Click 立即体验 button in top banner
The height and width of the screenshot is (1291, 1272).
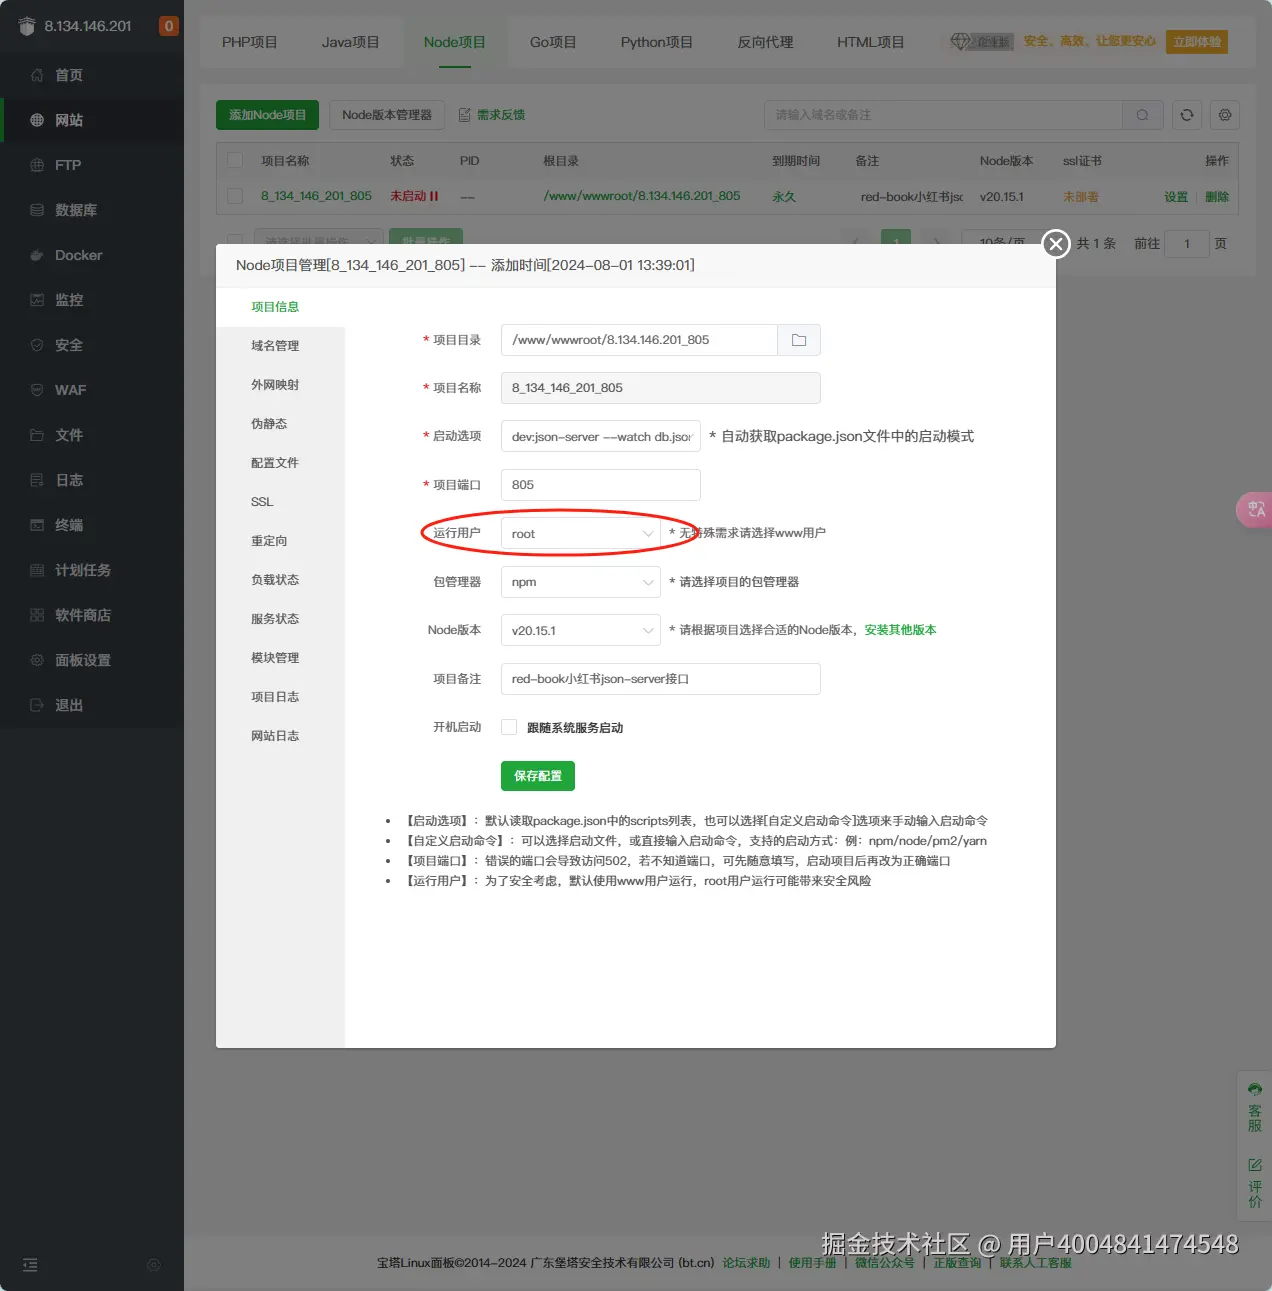pos(1197,42)
